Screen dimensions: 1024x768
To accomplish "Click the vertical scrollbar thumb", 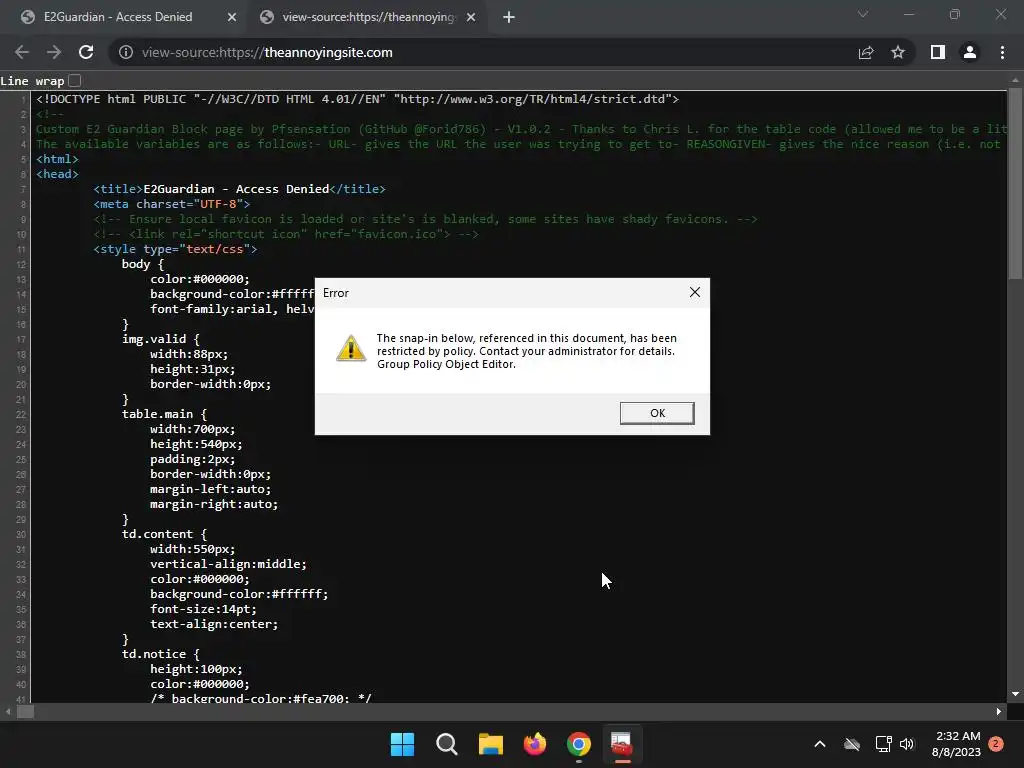I will coord(1015,183).
